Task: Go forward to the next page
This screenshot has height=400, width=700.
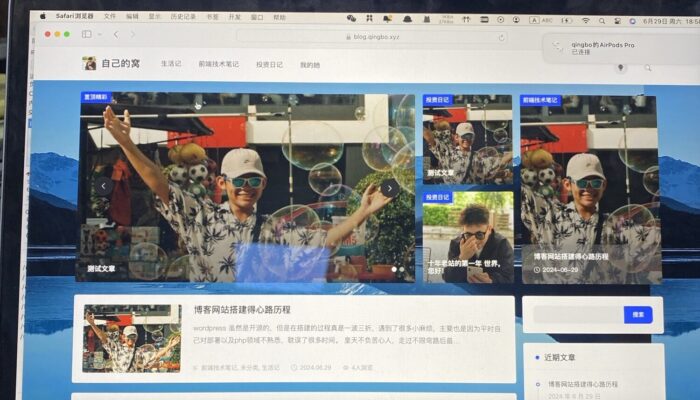Action: (x=133, y=34)
